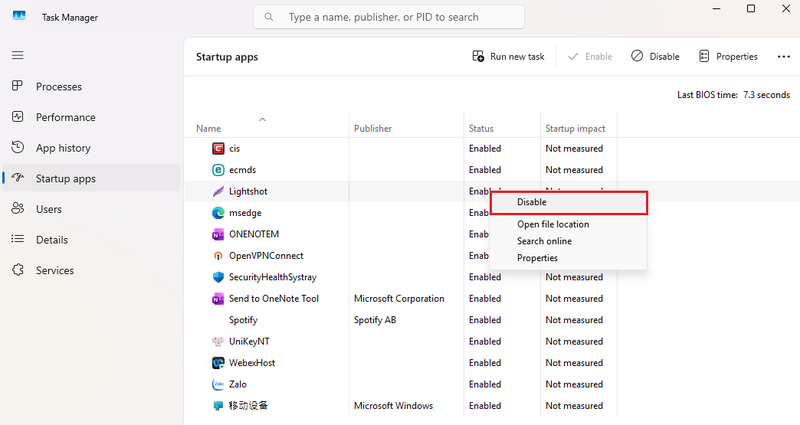Click the Microsoft Windows publisher cell
This screenshot has height=425, width=800.
(393, 406)
